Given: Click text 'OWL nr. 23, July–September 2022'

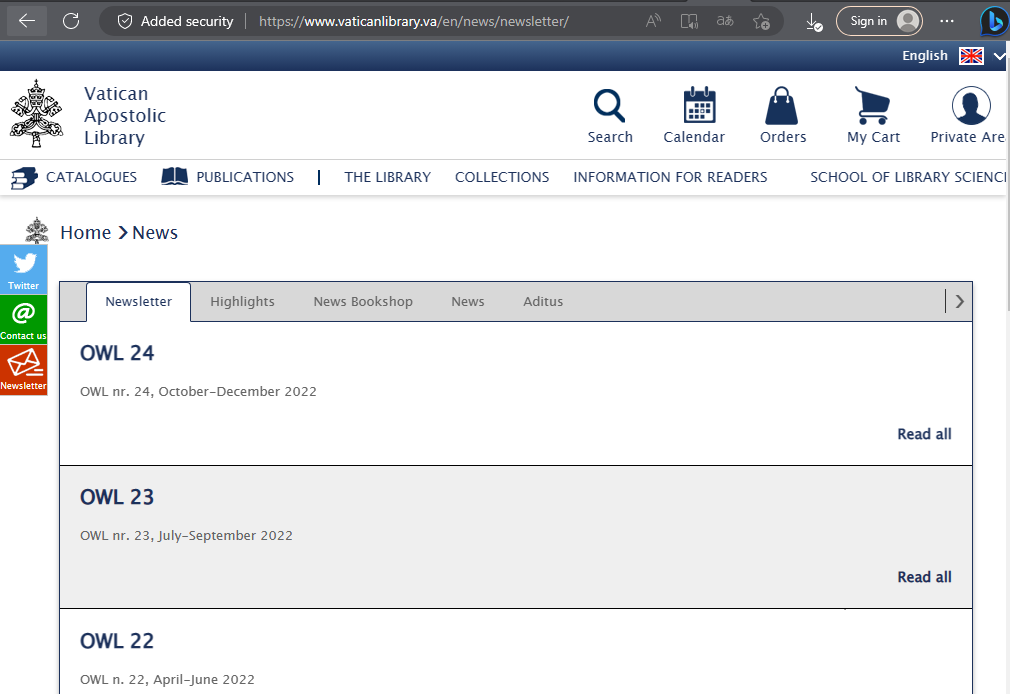Looking at the screenshot, I should point(186,536).
